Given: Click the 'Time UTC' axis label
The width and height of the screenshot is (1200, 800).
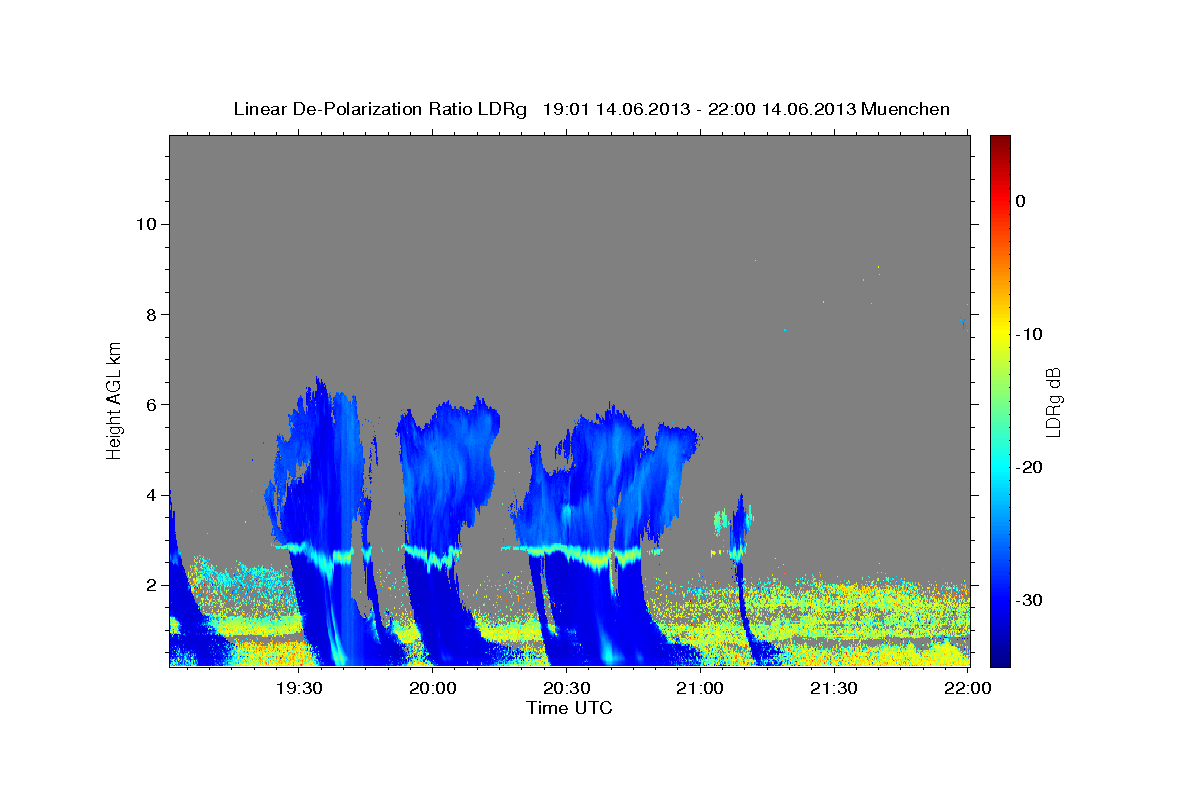Looking at the screenshot, I should click(x=569, y=708).
